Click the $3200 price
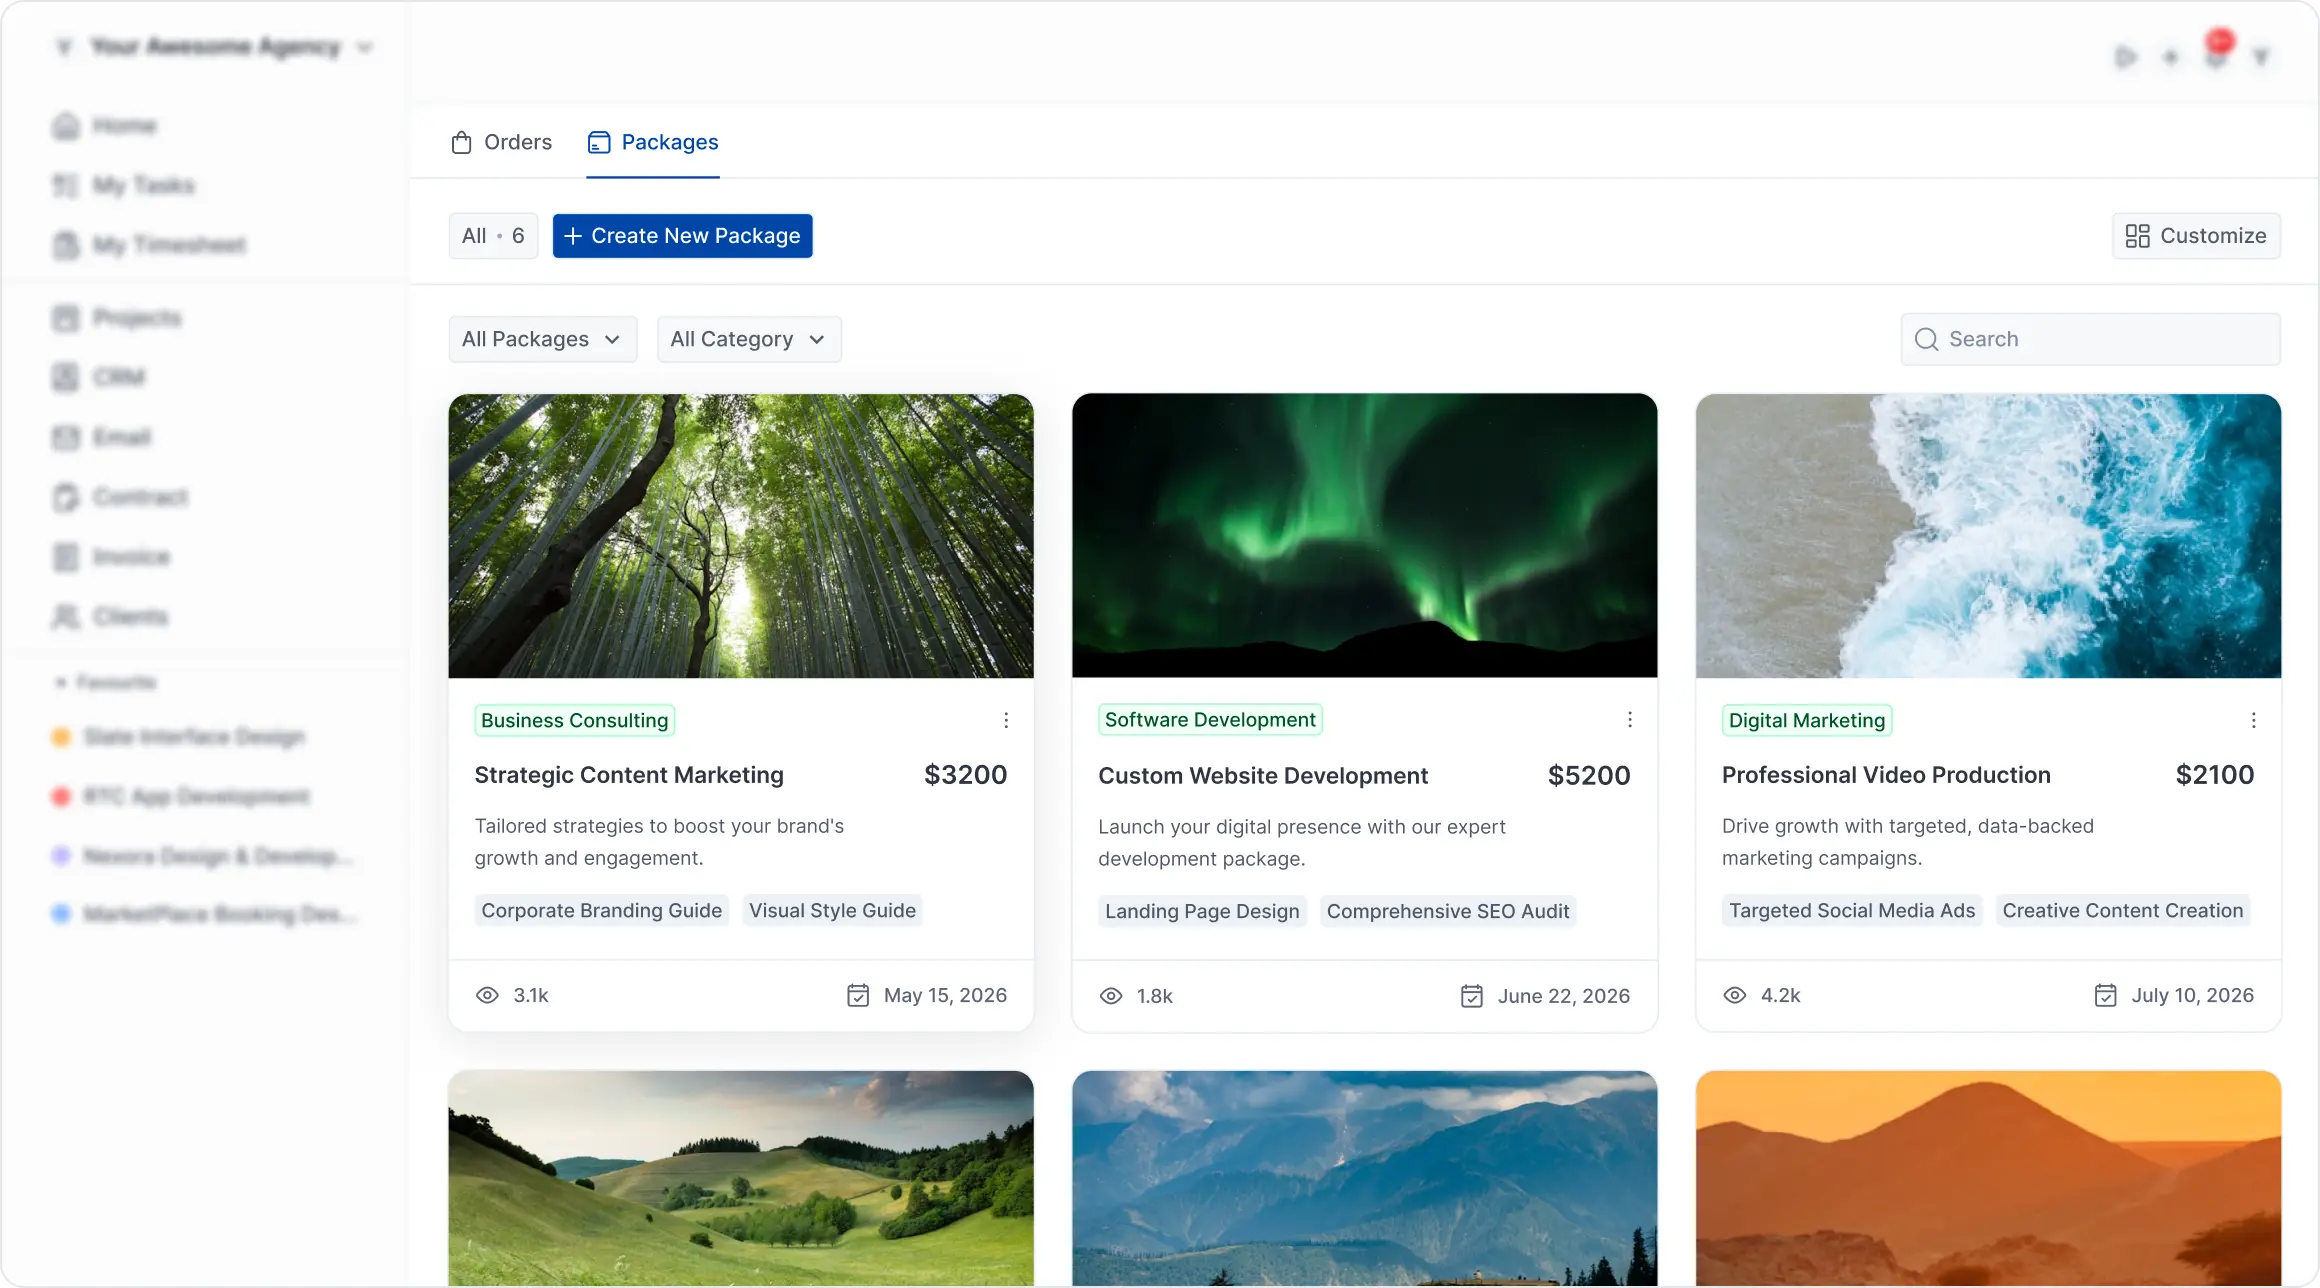Image resolution: width=2320 pixels, height=1288 pixels. (x=966, y=775)
